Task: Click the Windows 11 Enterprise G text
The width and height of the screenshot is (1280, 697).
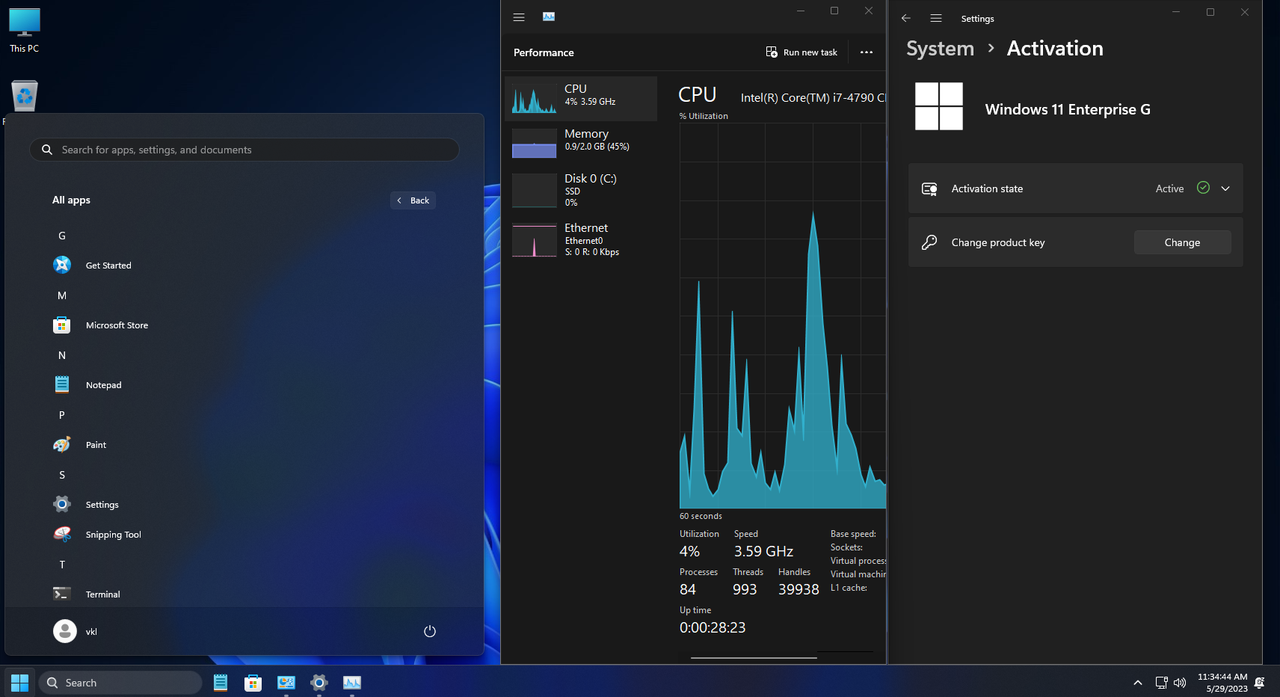Action: [x=1068, y=109]
